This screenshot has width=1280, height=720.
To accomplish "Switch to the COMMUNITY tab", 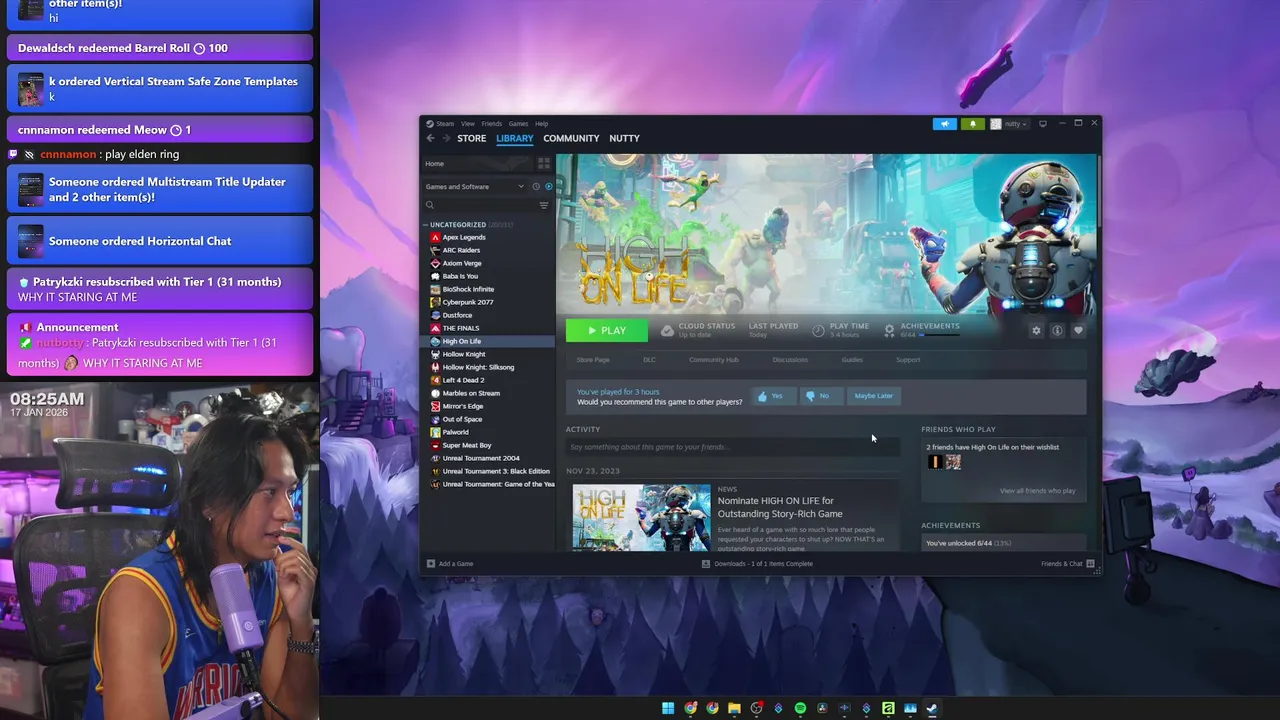I will 571,138.
